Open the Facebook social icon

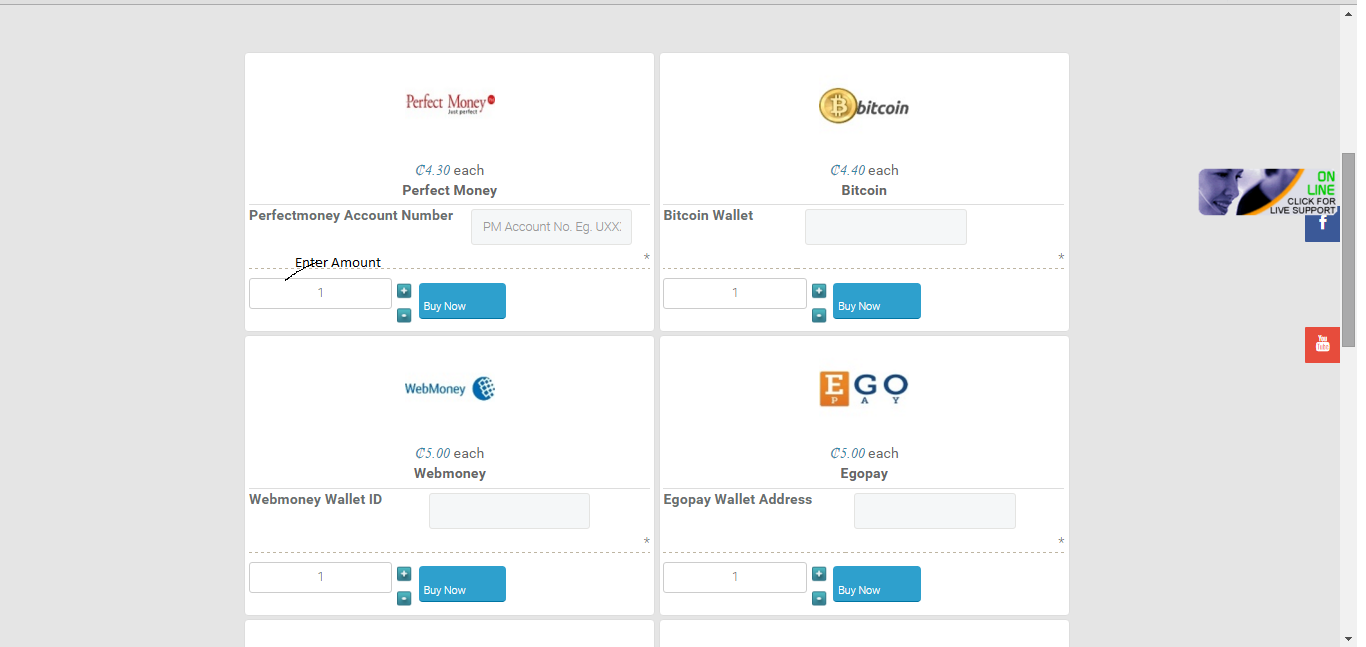[1322, 225]
